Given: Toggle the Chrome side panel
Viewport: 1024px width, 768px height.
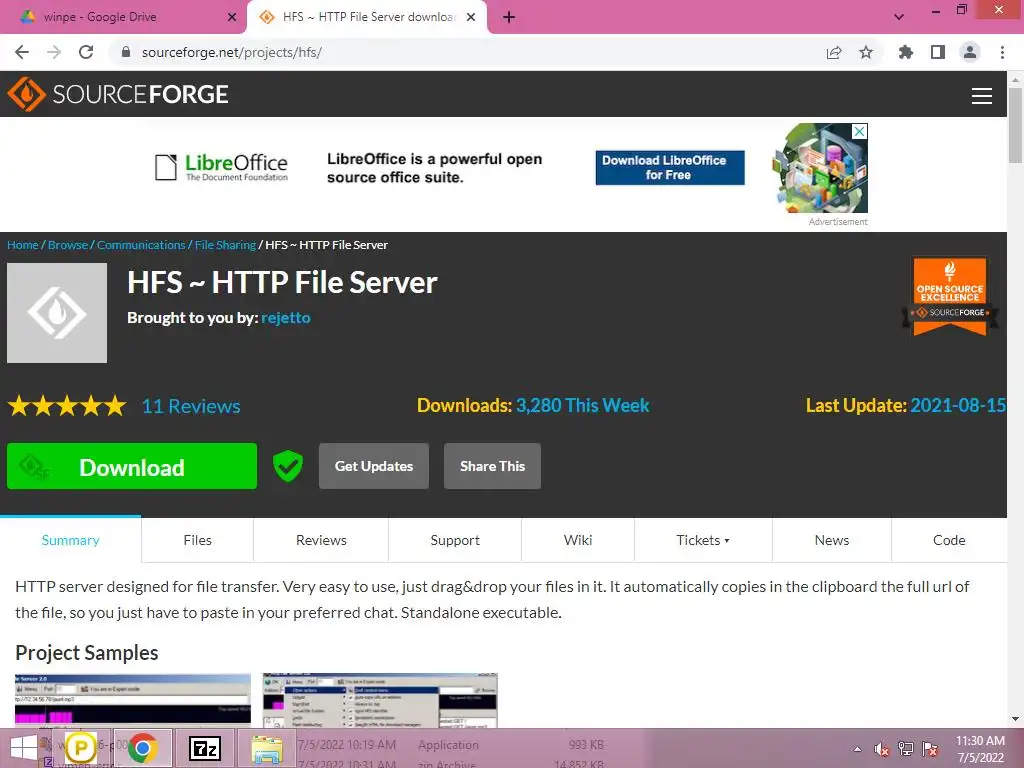Looking at the screenshot, I should [938, 52].
